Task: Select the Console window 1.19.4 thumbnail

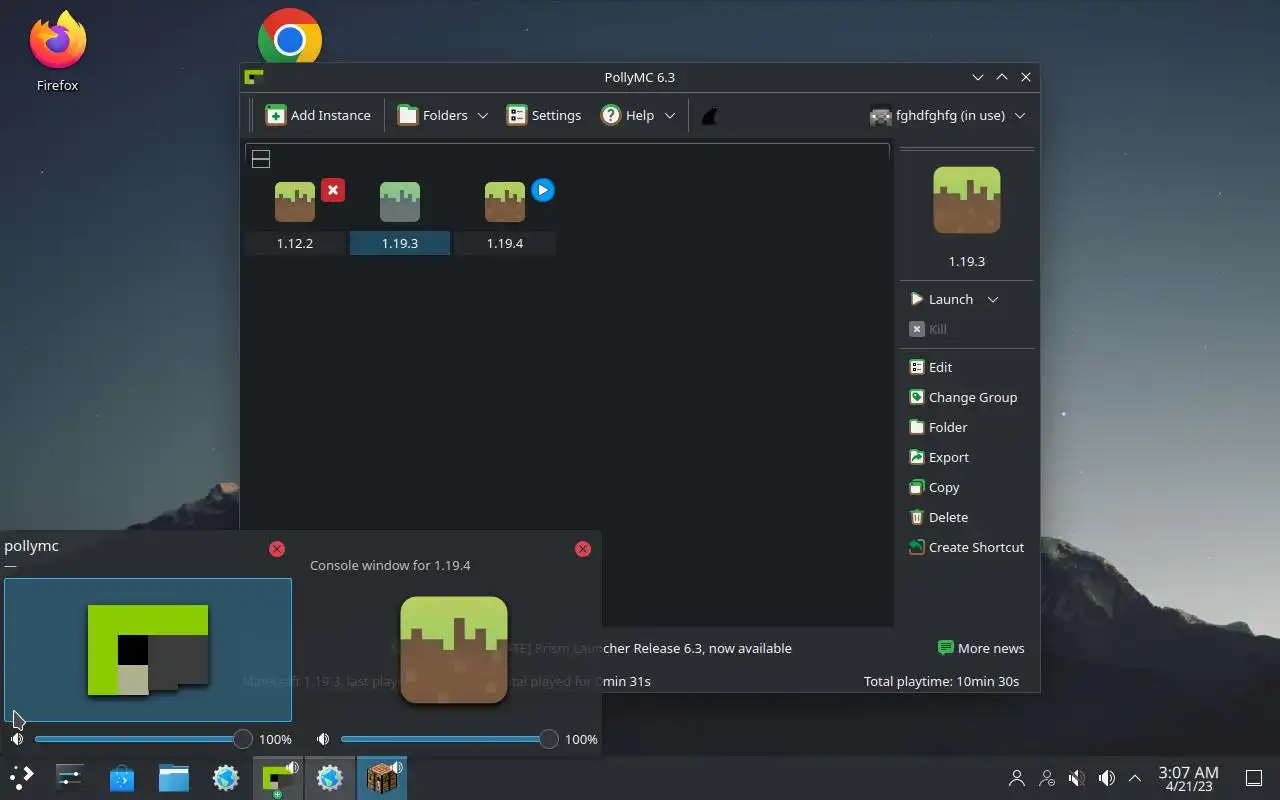Action: tap(454, 650)
